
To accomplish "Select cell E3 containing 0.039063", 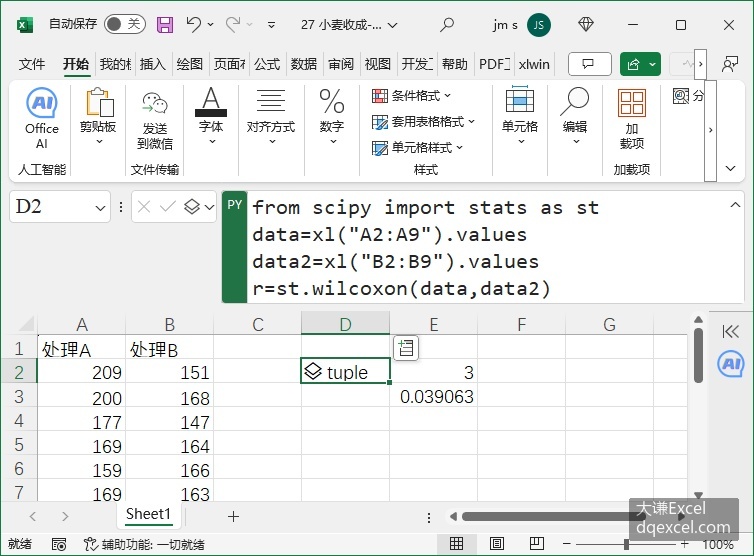I will pos(433,397).
